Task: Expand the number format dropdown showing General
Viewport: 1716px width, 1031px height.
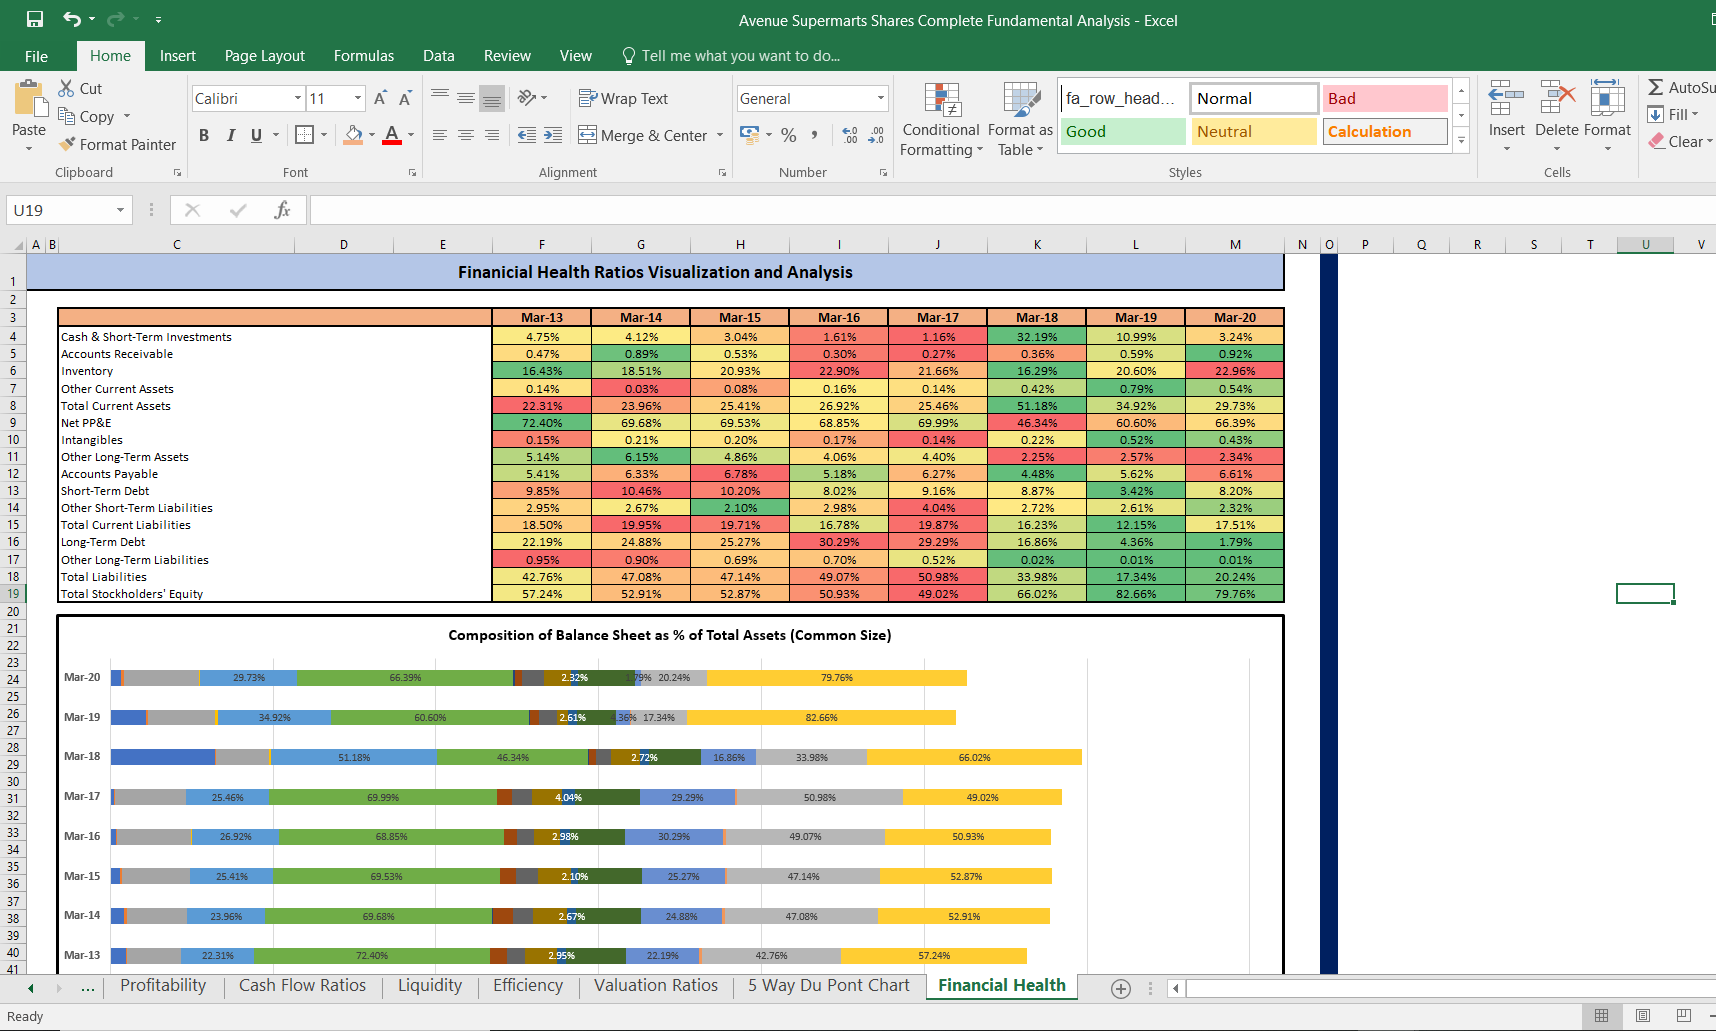Action: [x=881, y=98]
